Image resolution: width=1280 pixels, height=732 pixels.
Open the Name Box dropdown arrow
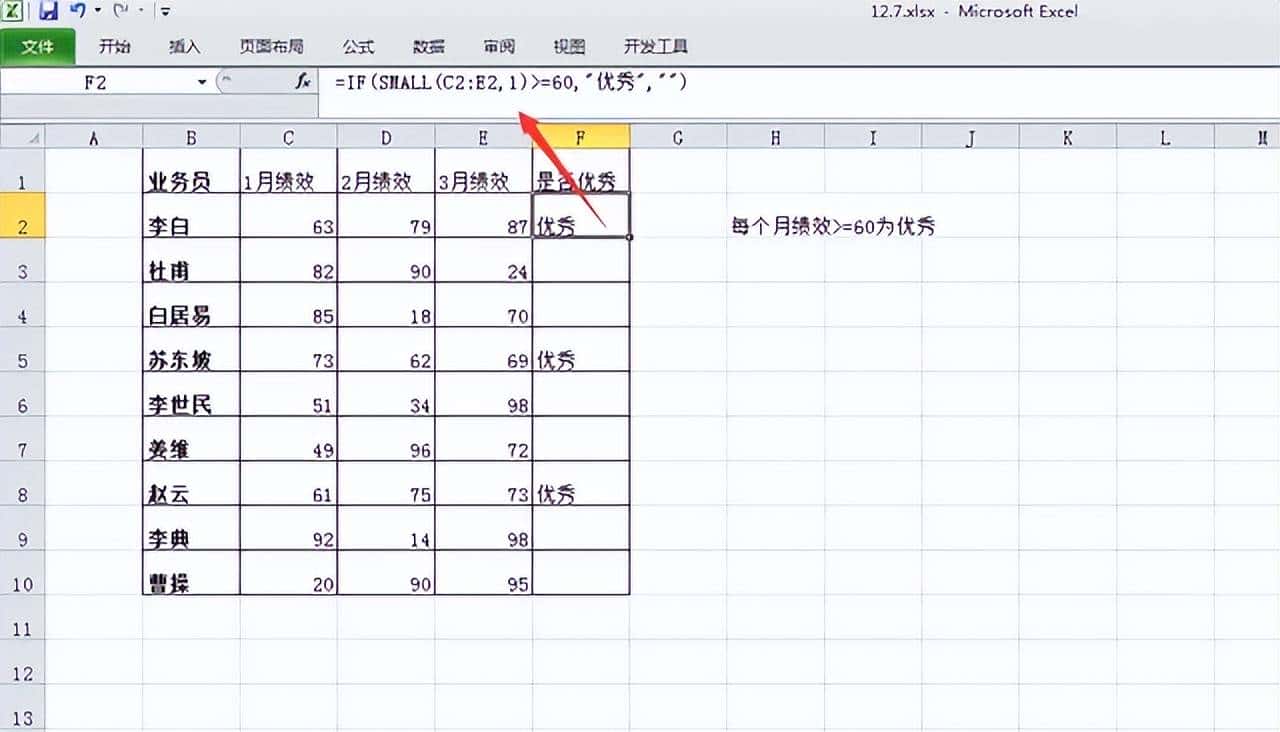click(x=200, y=82)
